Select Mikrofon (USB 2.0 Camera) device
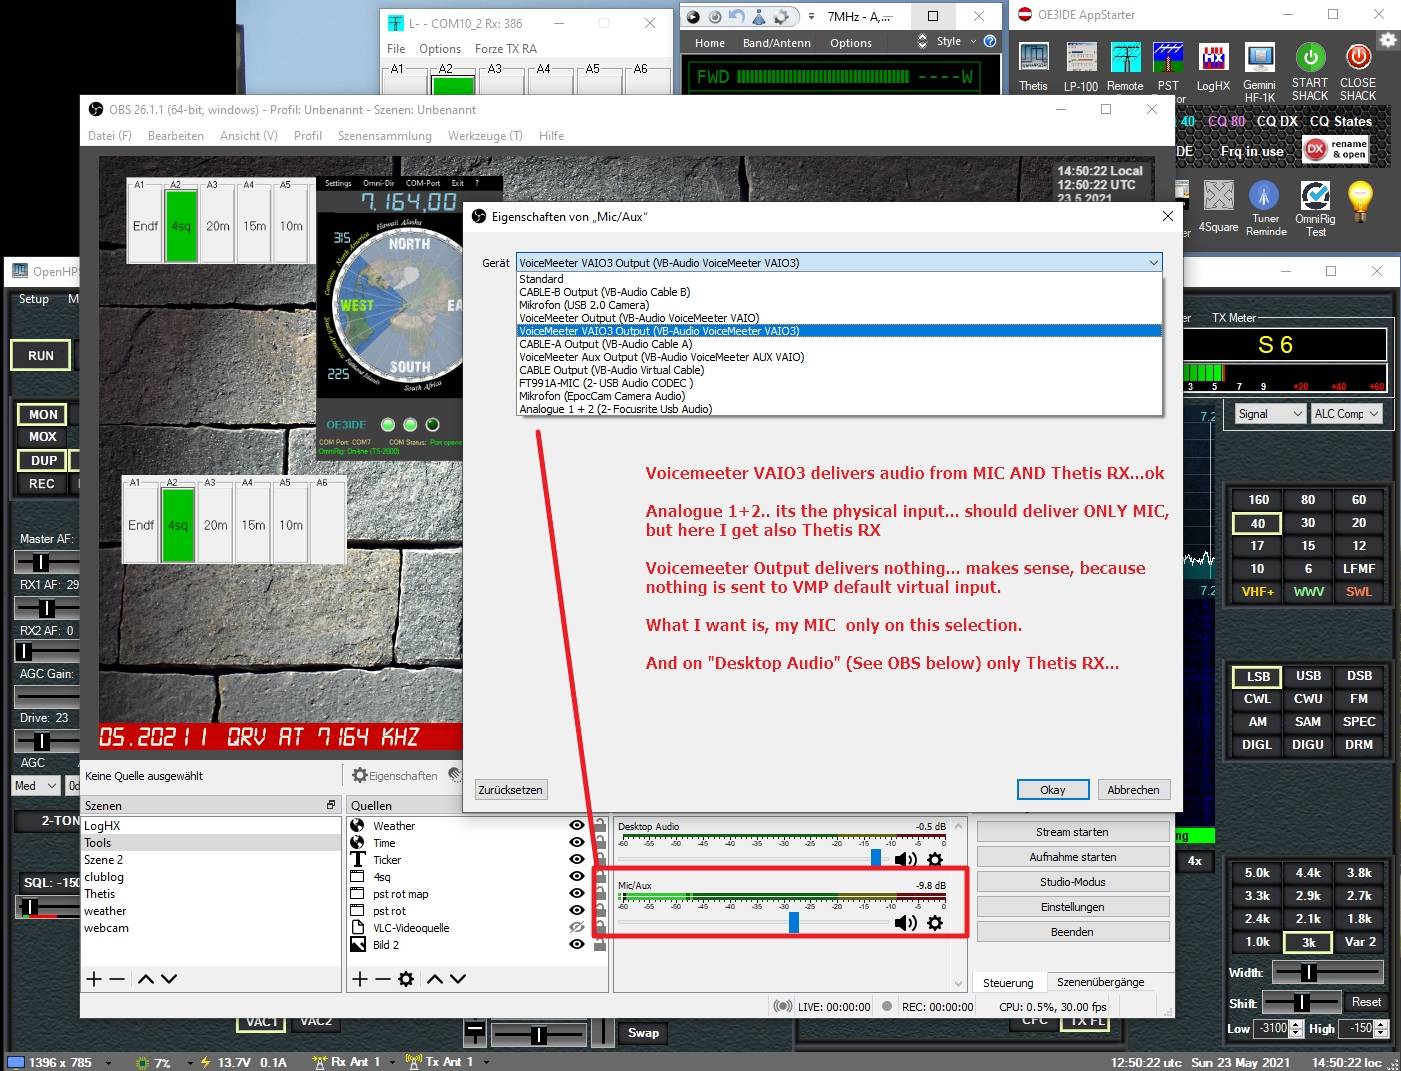Screen dimensions: 1401x1071 (x=839, y=305)
